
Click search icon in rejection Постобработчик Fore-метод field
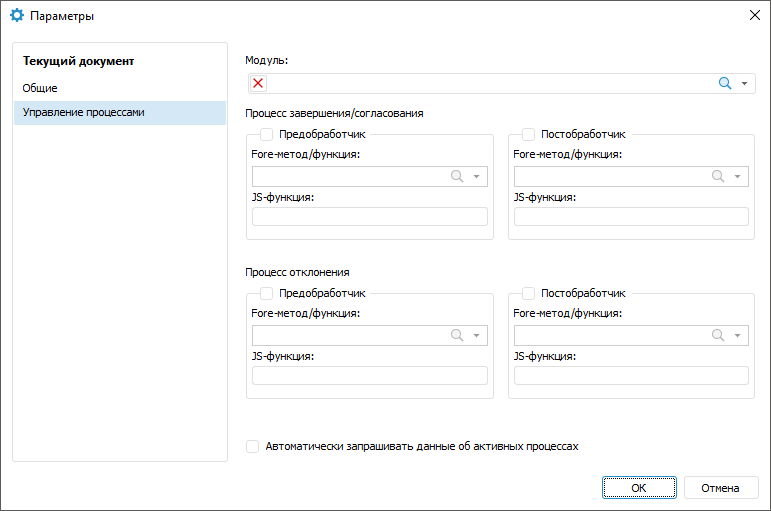point(718,335)
